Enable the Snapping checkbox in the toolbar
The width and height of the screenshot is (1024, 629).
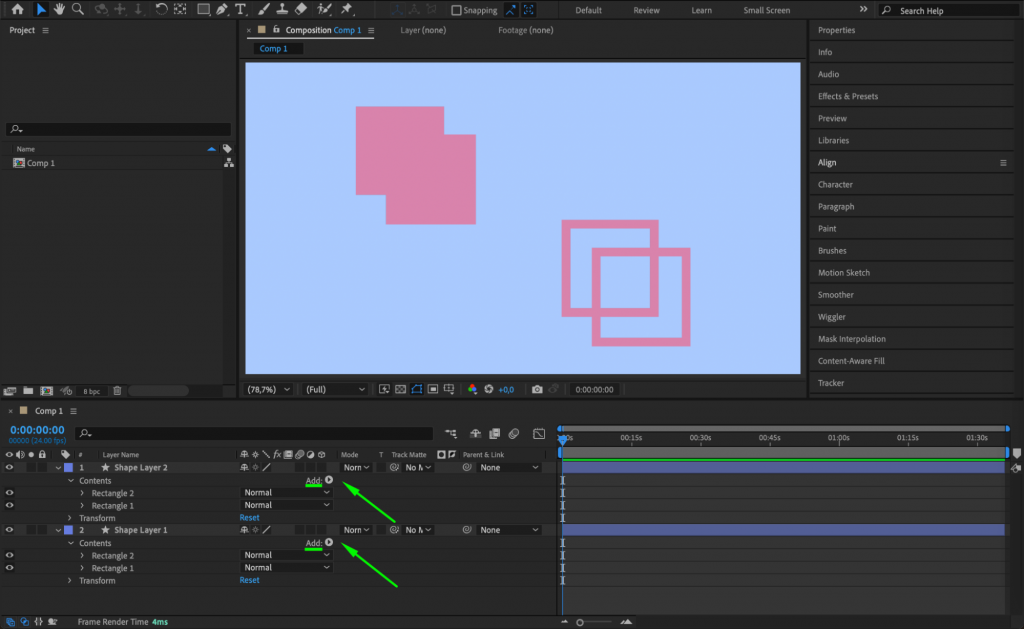[x=457, y=10]
